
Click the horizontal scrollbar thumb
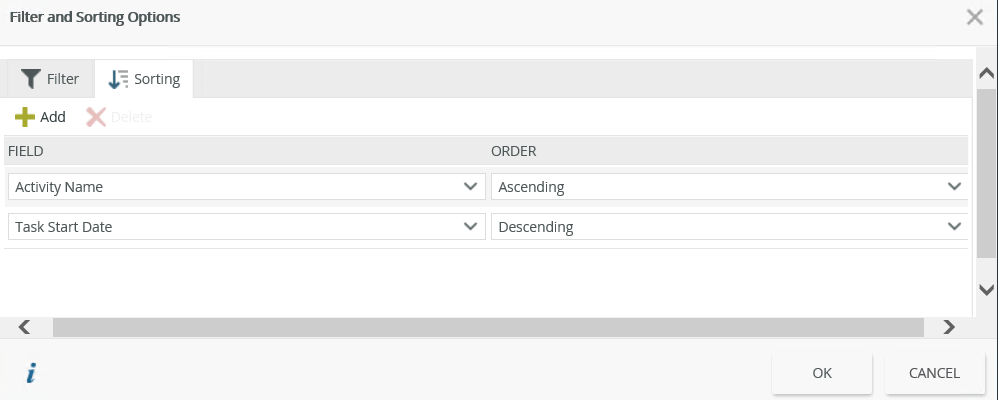tap(488, 327)
